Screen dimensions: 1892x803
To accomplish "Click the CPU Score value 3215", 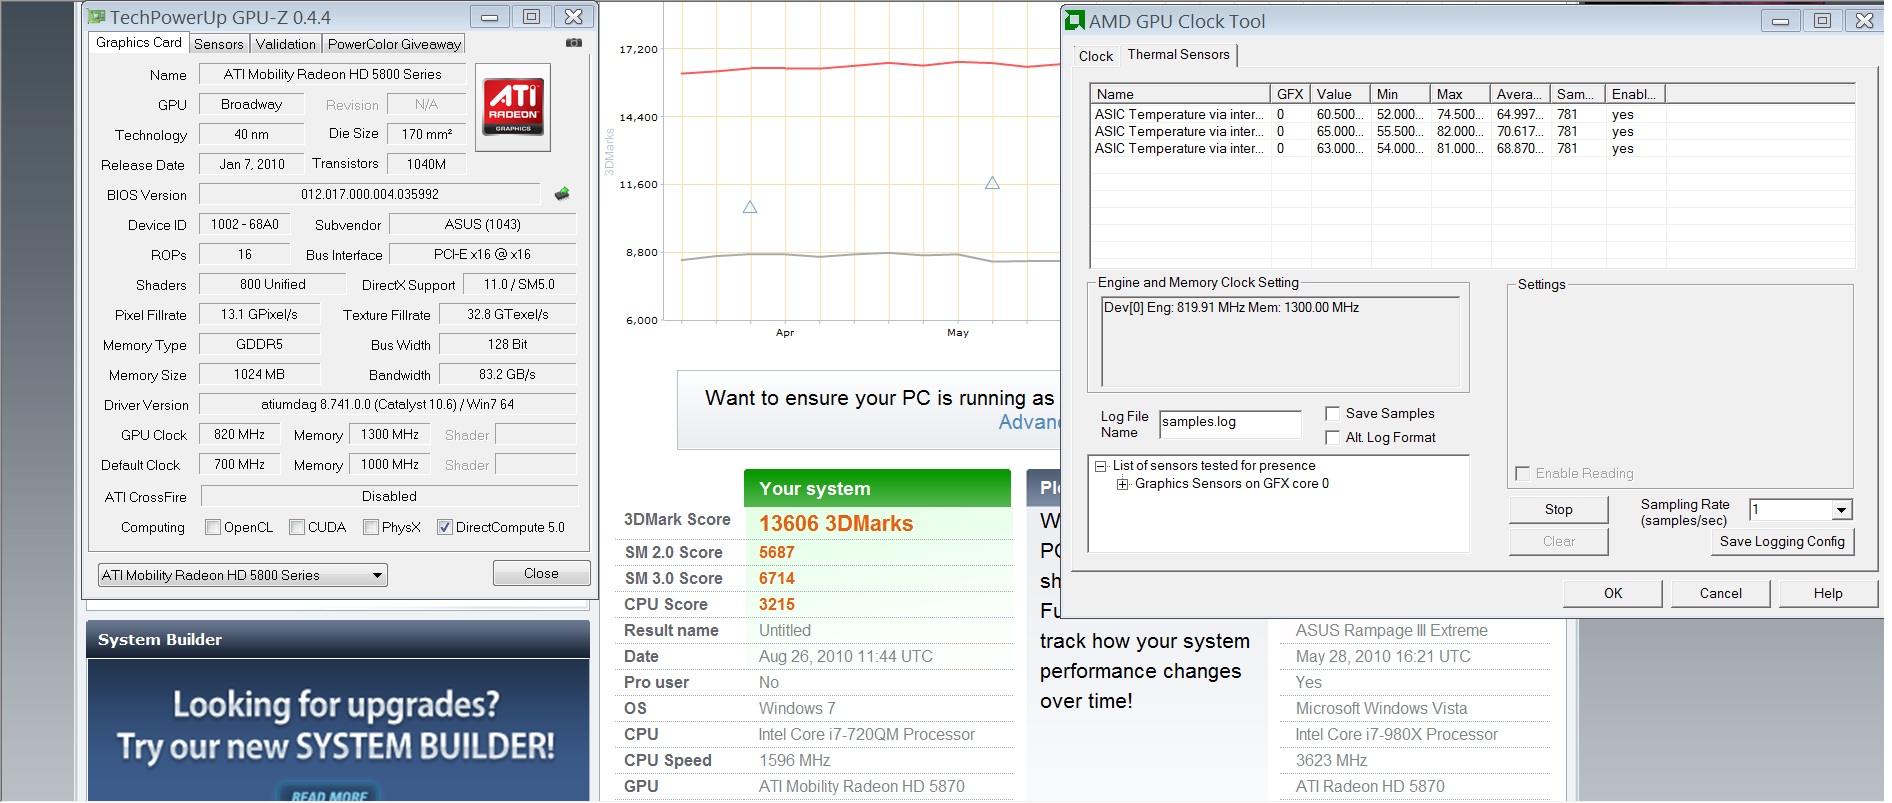I will coord(777,604).
